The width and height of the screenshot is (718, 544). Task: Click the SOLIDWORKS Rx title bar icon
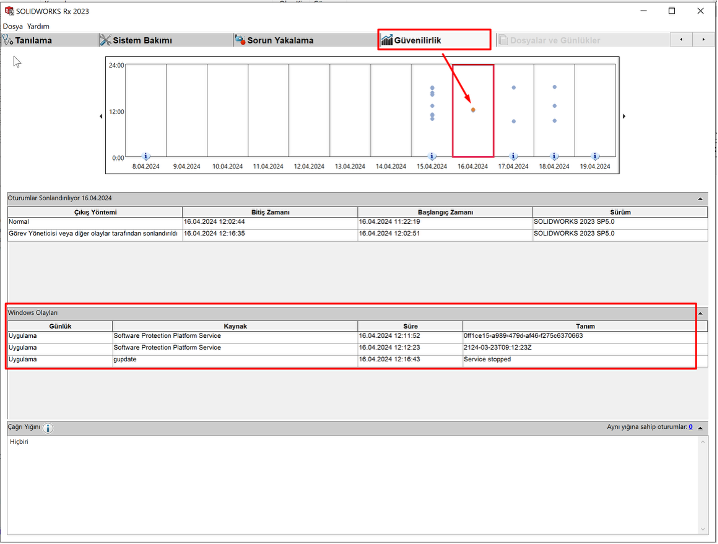[9, 11]
